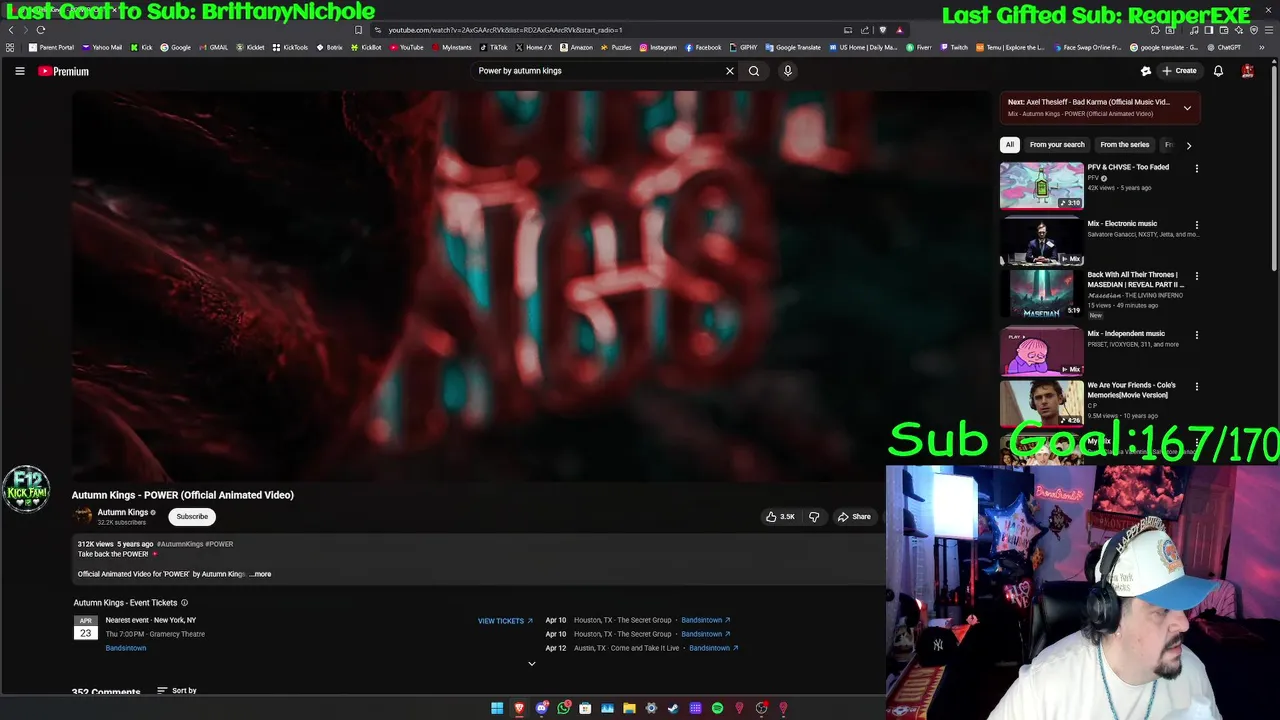The image size is (1280, 720).
Task: Open We Are Your Friends video title
Action: [x=1132, y=390]
